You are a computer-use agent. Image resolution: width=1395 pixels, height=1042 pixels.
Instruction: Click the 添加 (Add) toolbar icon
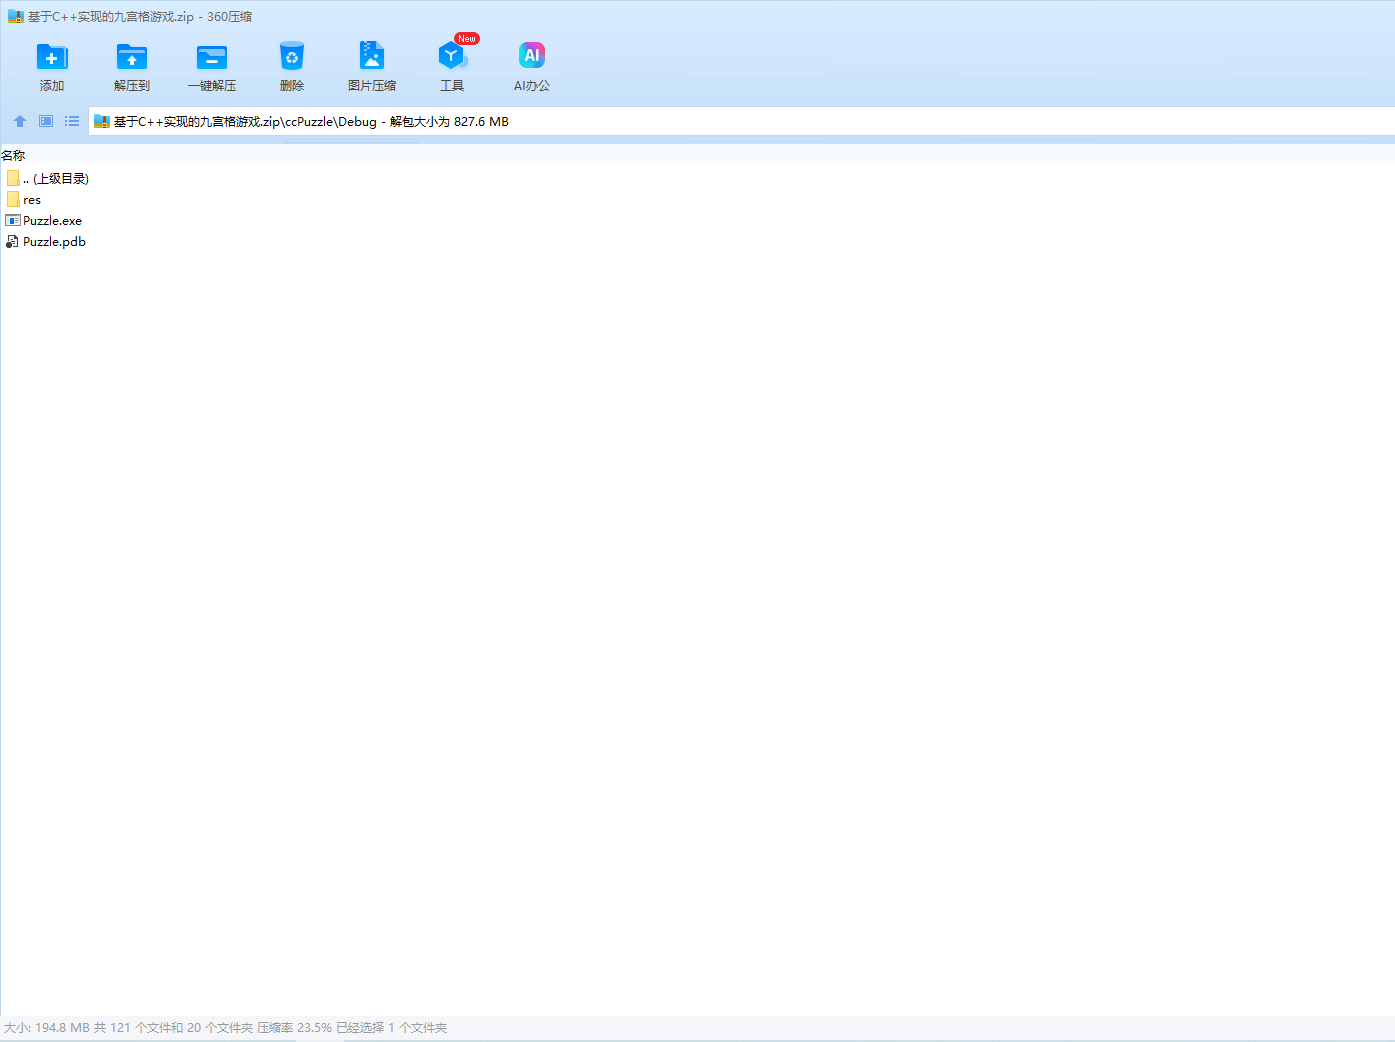tap(52, 57)
